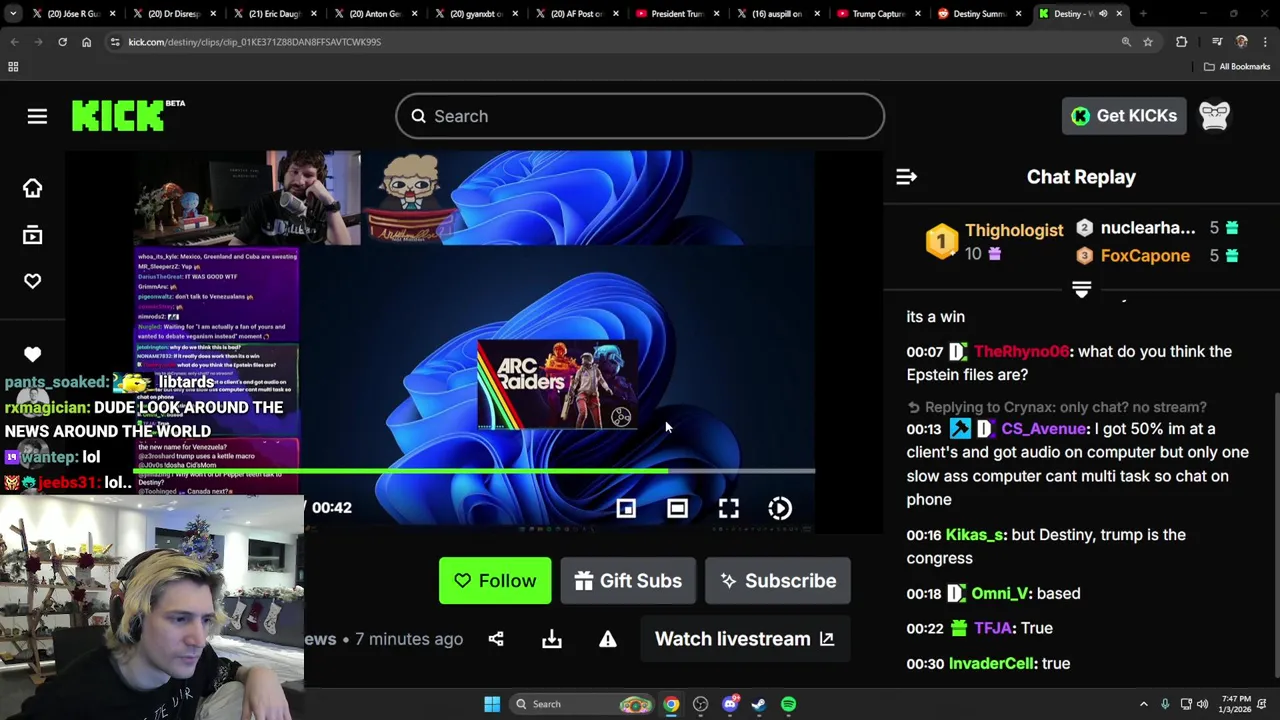This screenshot has height=720, width=1280.
Task: Focus the Kick search field
Action: coord(640,116)
